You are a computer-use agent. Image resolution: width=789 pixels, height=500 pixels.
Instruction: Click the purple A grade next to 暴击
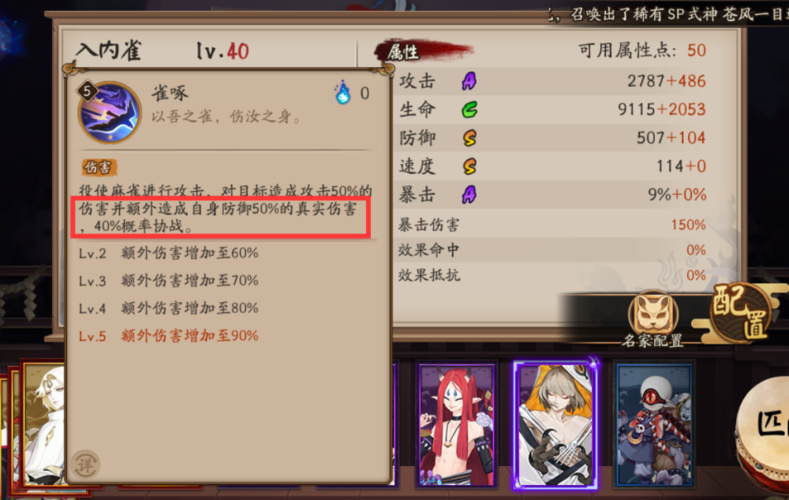tap(469, 195)
